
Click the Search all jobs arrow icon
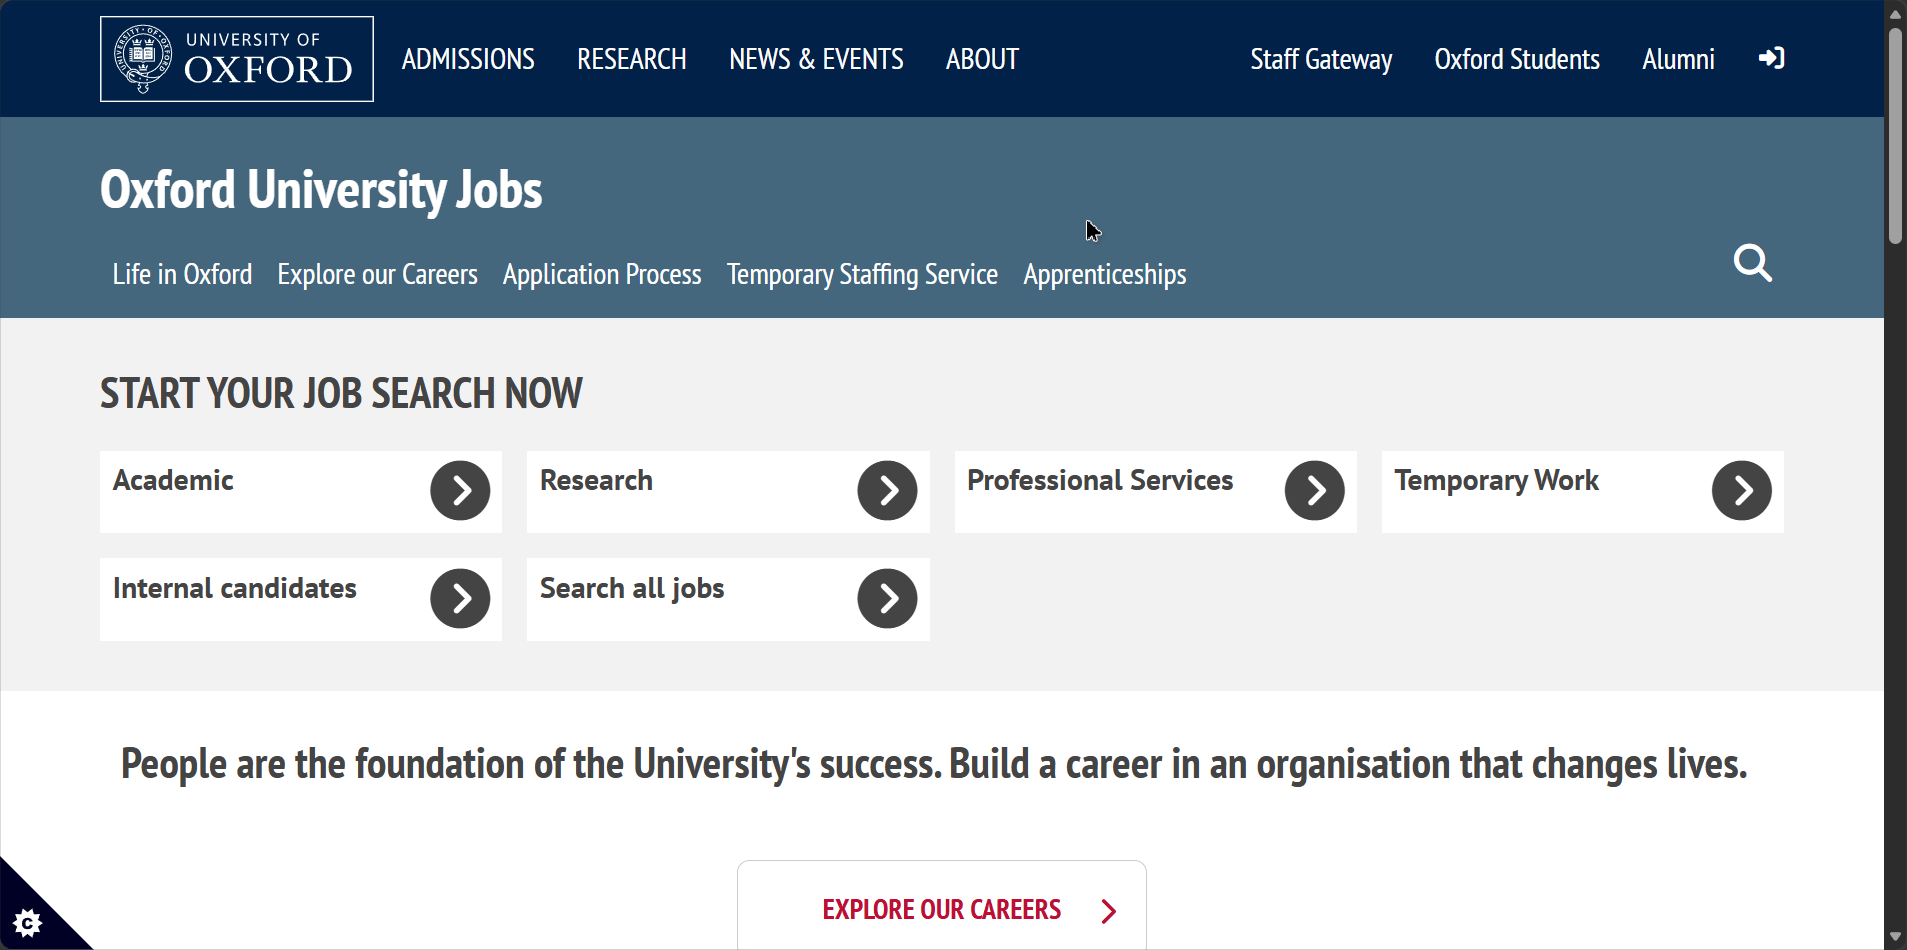pyautogui.click(x=887, y=599)
